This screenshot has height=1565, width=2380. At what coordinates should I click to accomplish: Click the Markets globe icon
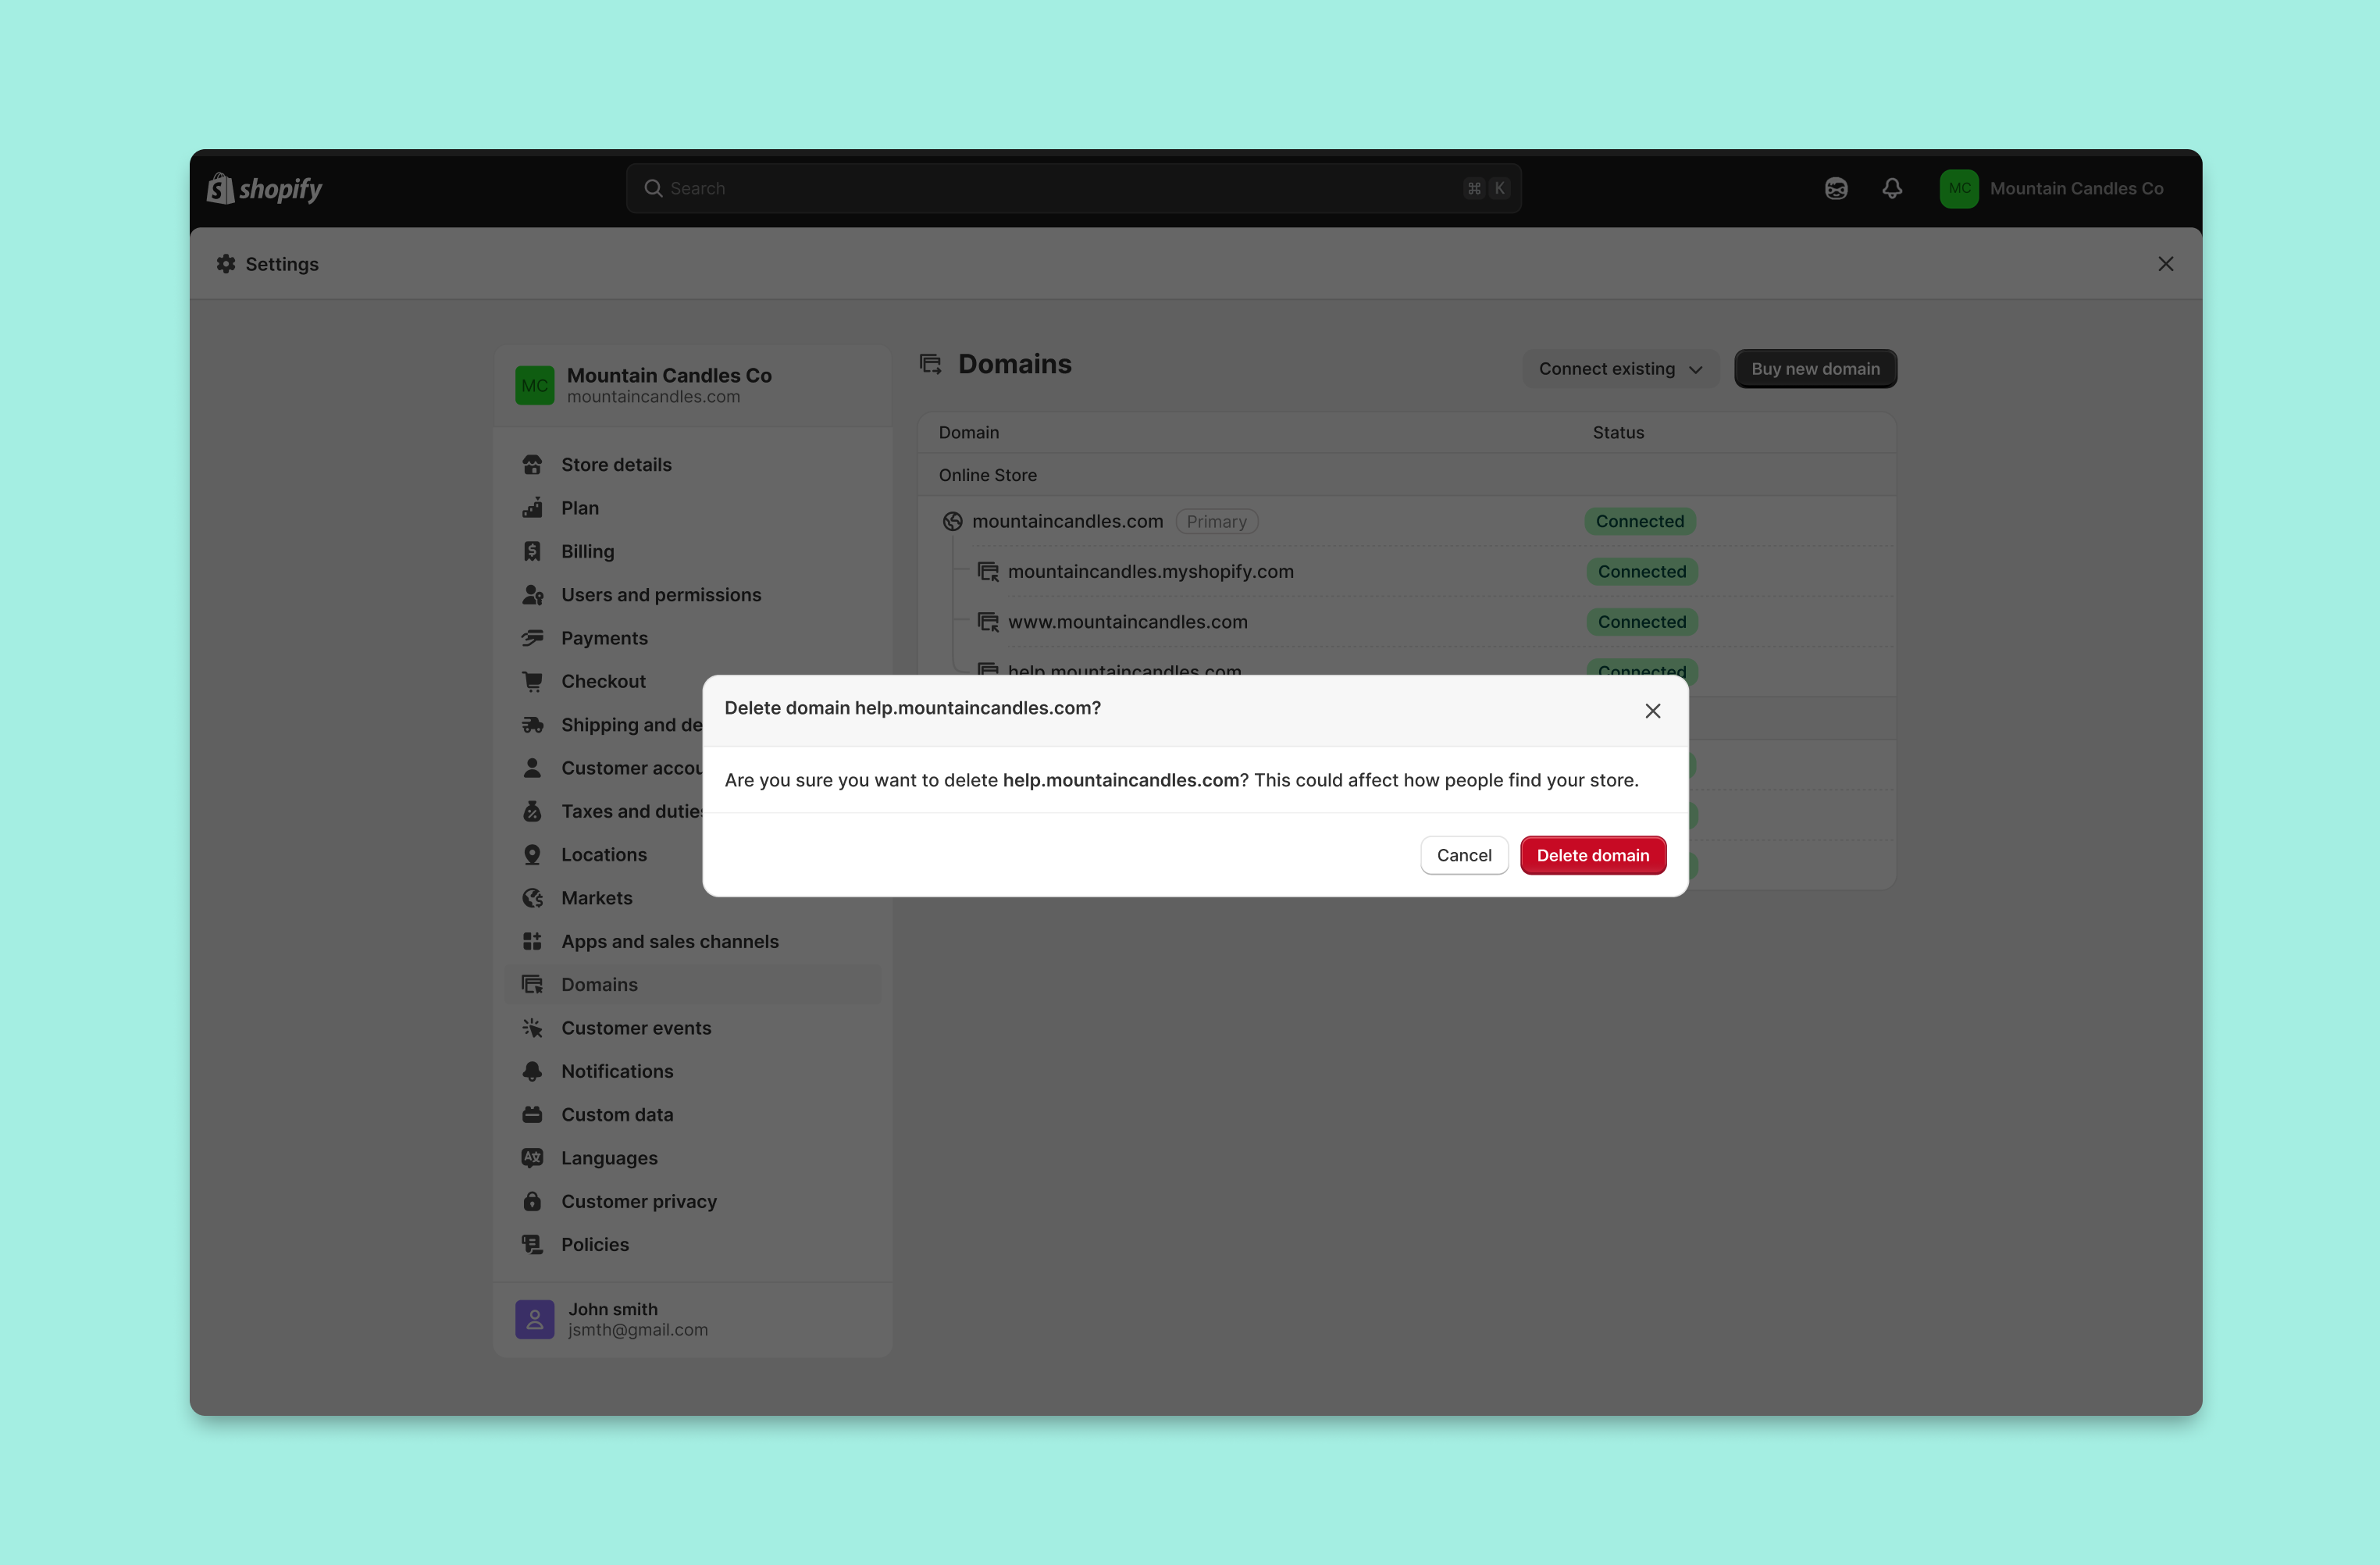[x=532, y=897]
